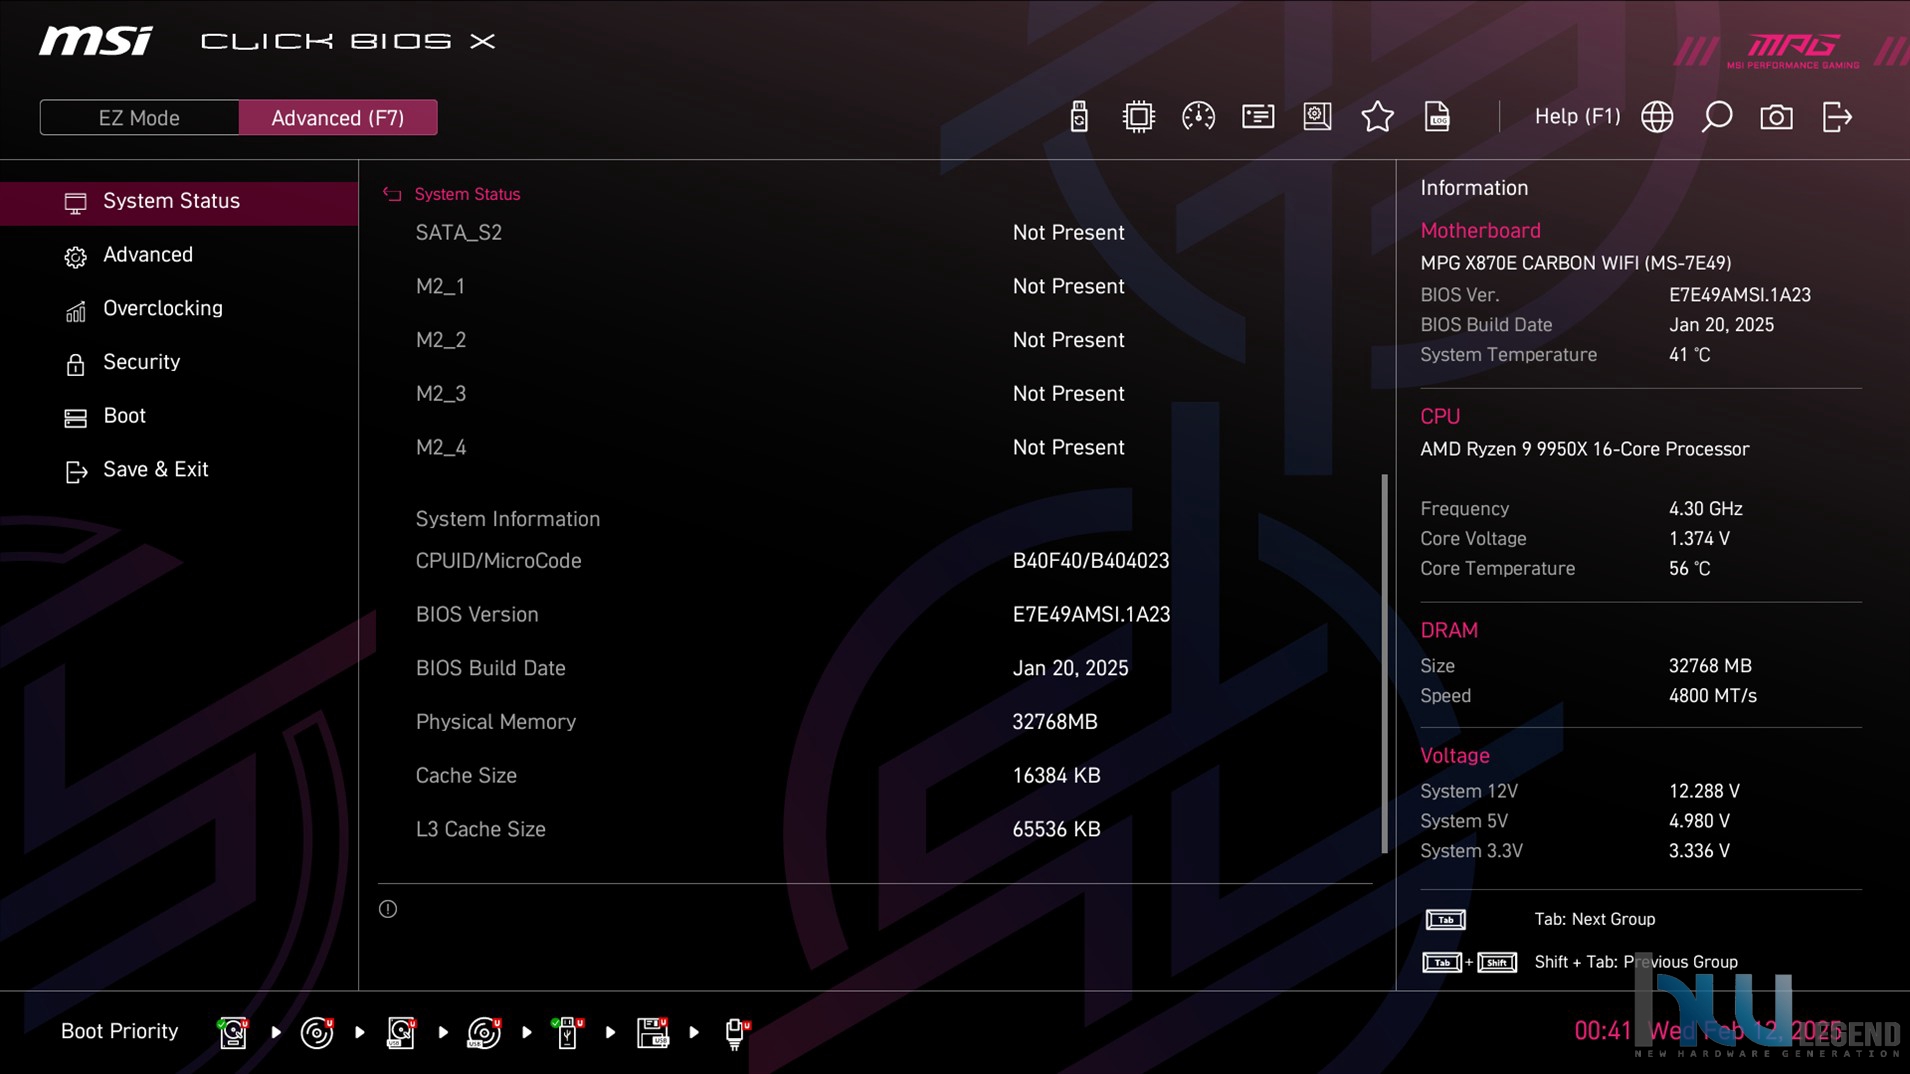The image size is (1910, 1074).
Task: Click the Physical Memory row
Action: tap(875, 722)
